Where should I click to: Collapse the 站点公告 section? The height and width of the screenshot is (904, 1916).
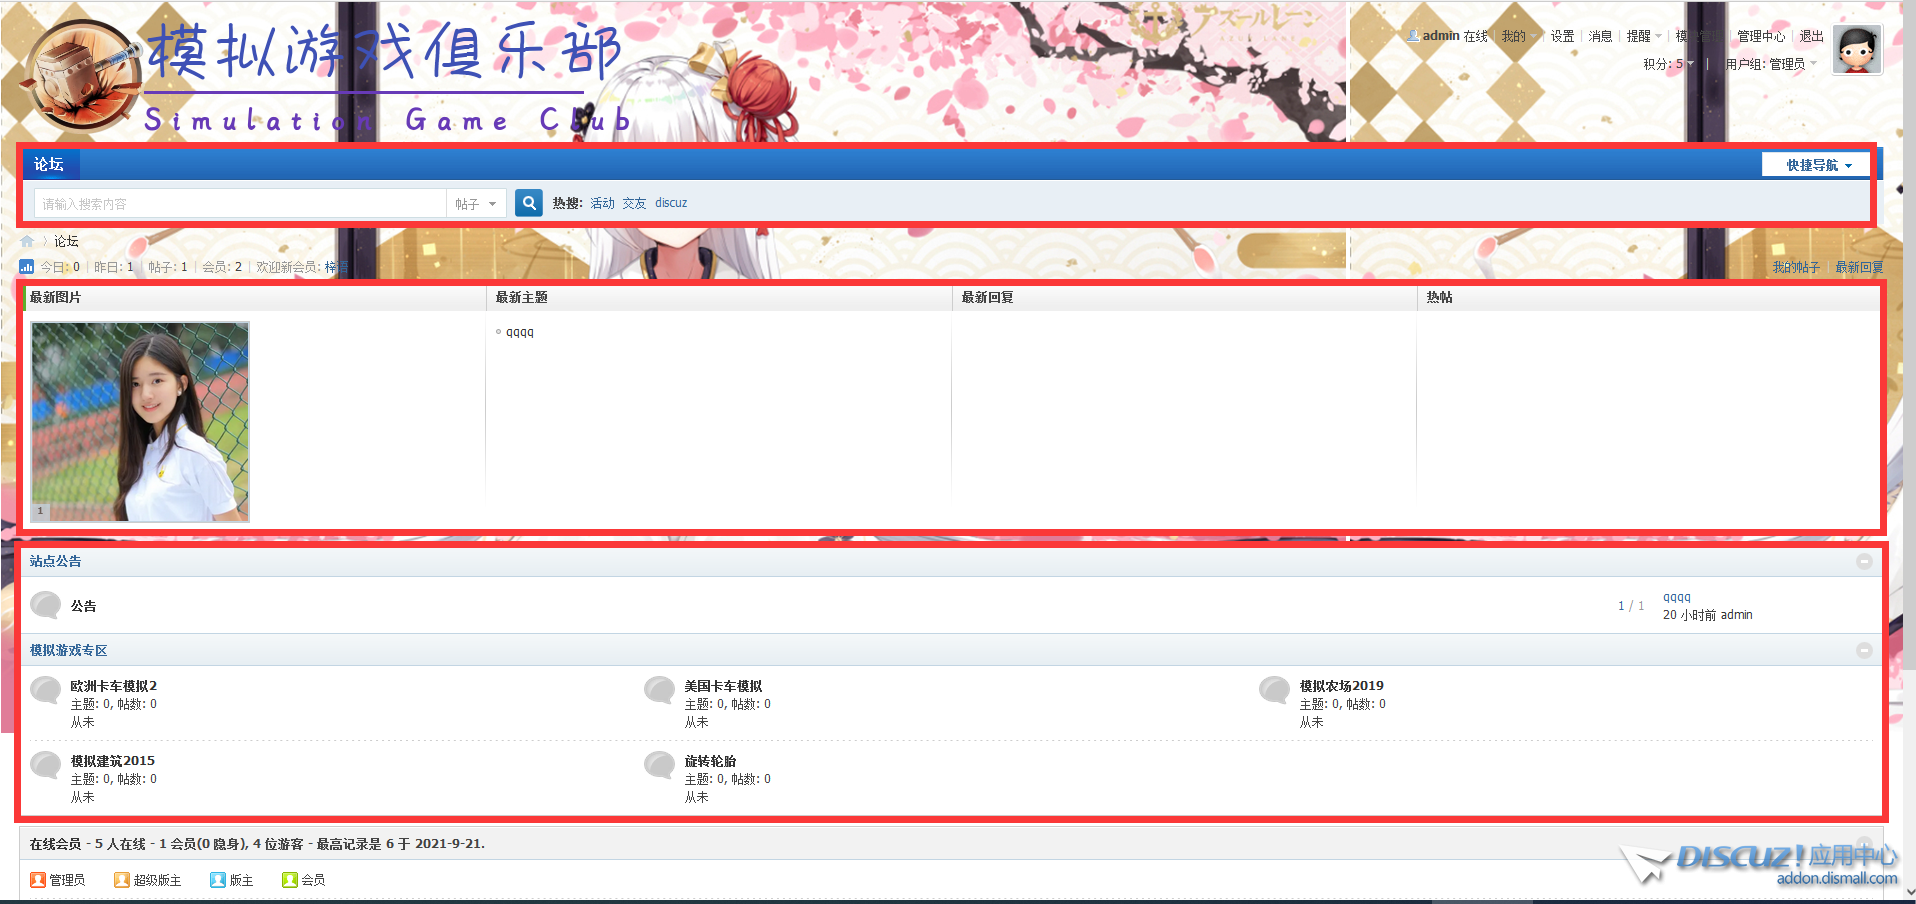pos(1864,561)
